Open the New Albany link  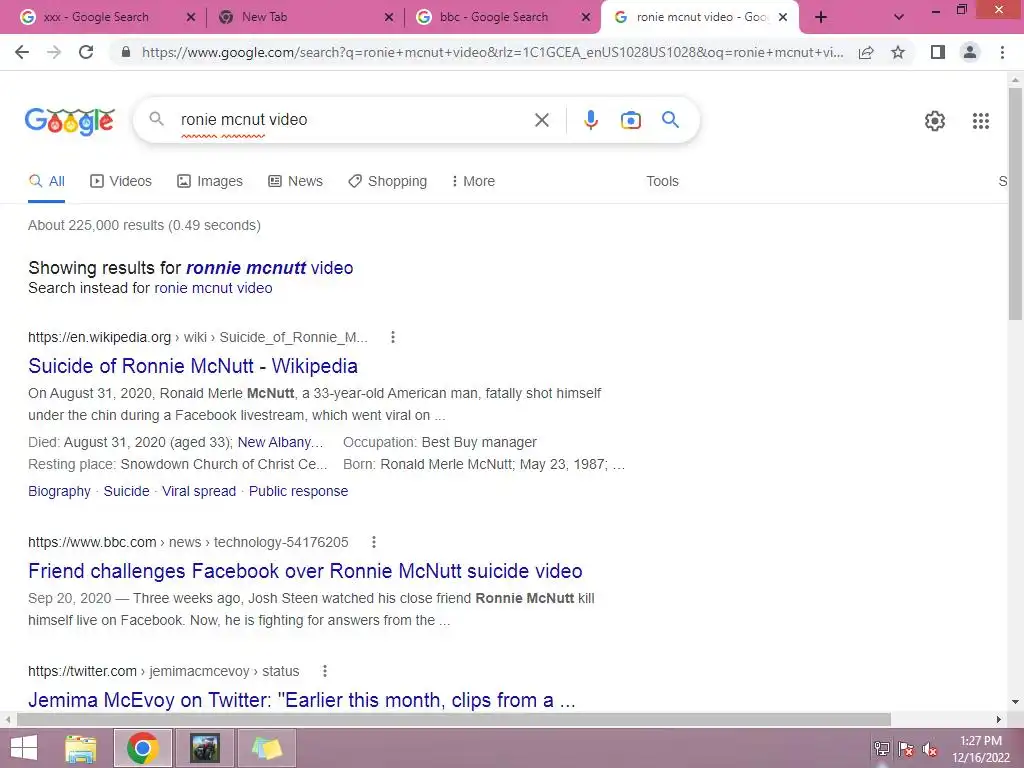tap(280, 443)
